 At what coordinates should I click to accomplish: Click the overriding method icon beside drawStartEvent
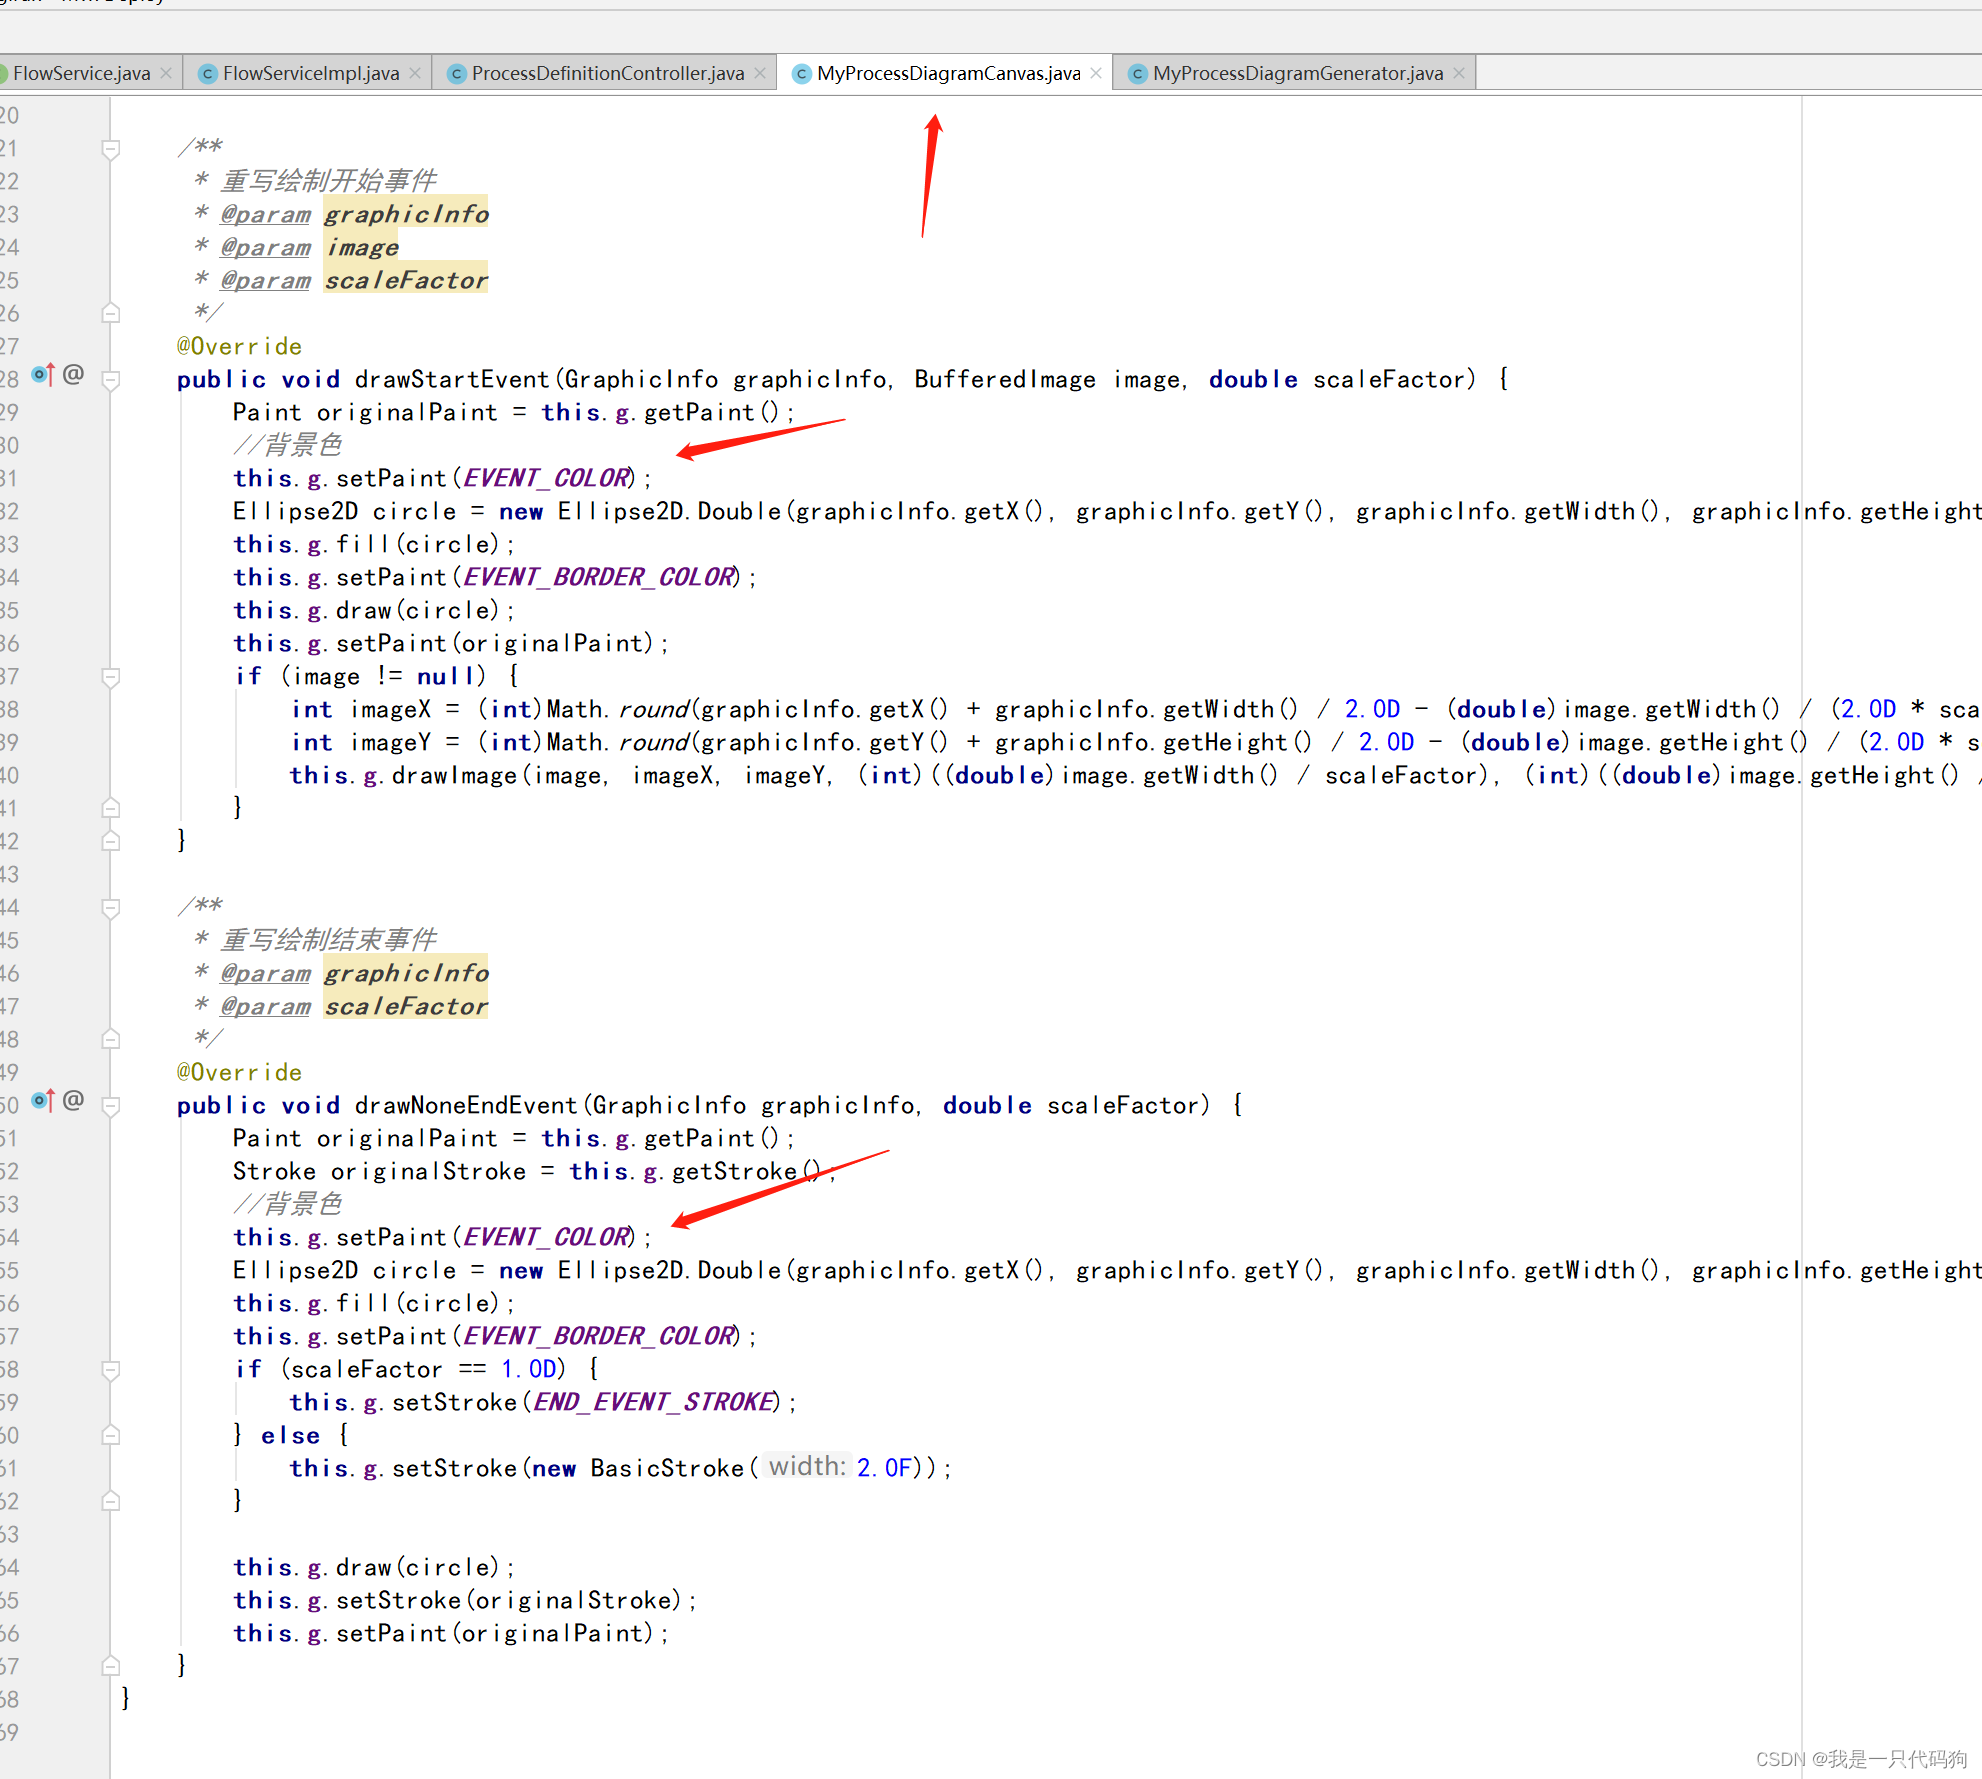click(x=41, y=375)
